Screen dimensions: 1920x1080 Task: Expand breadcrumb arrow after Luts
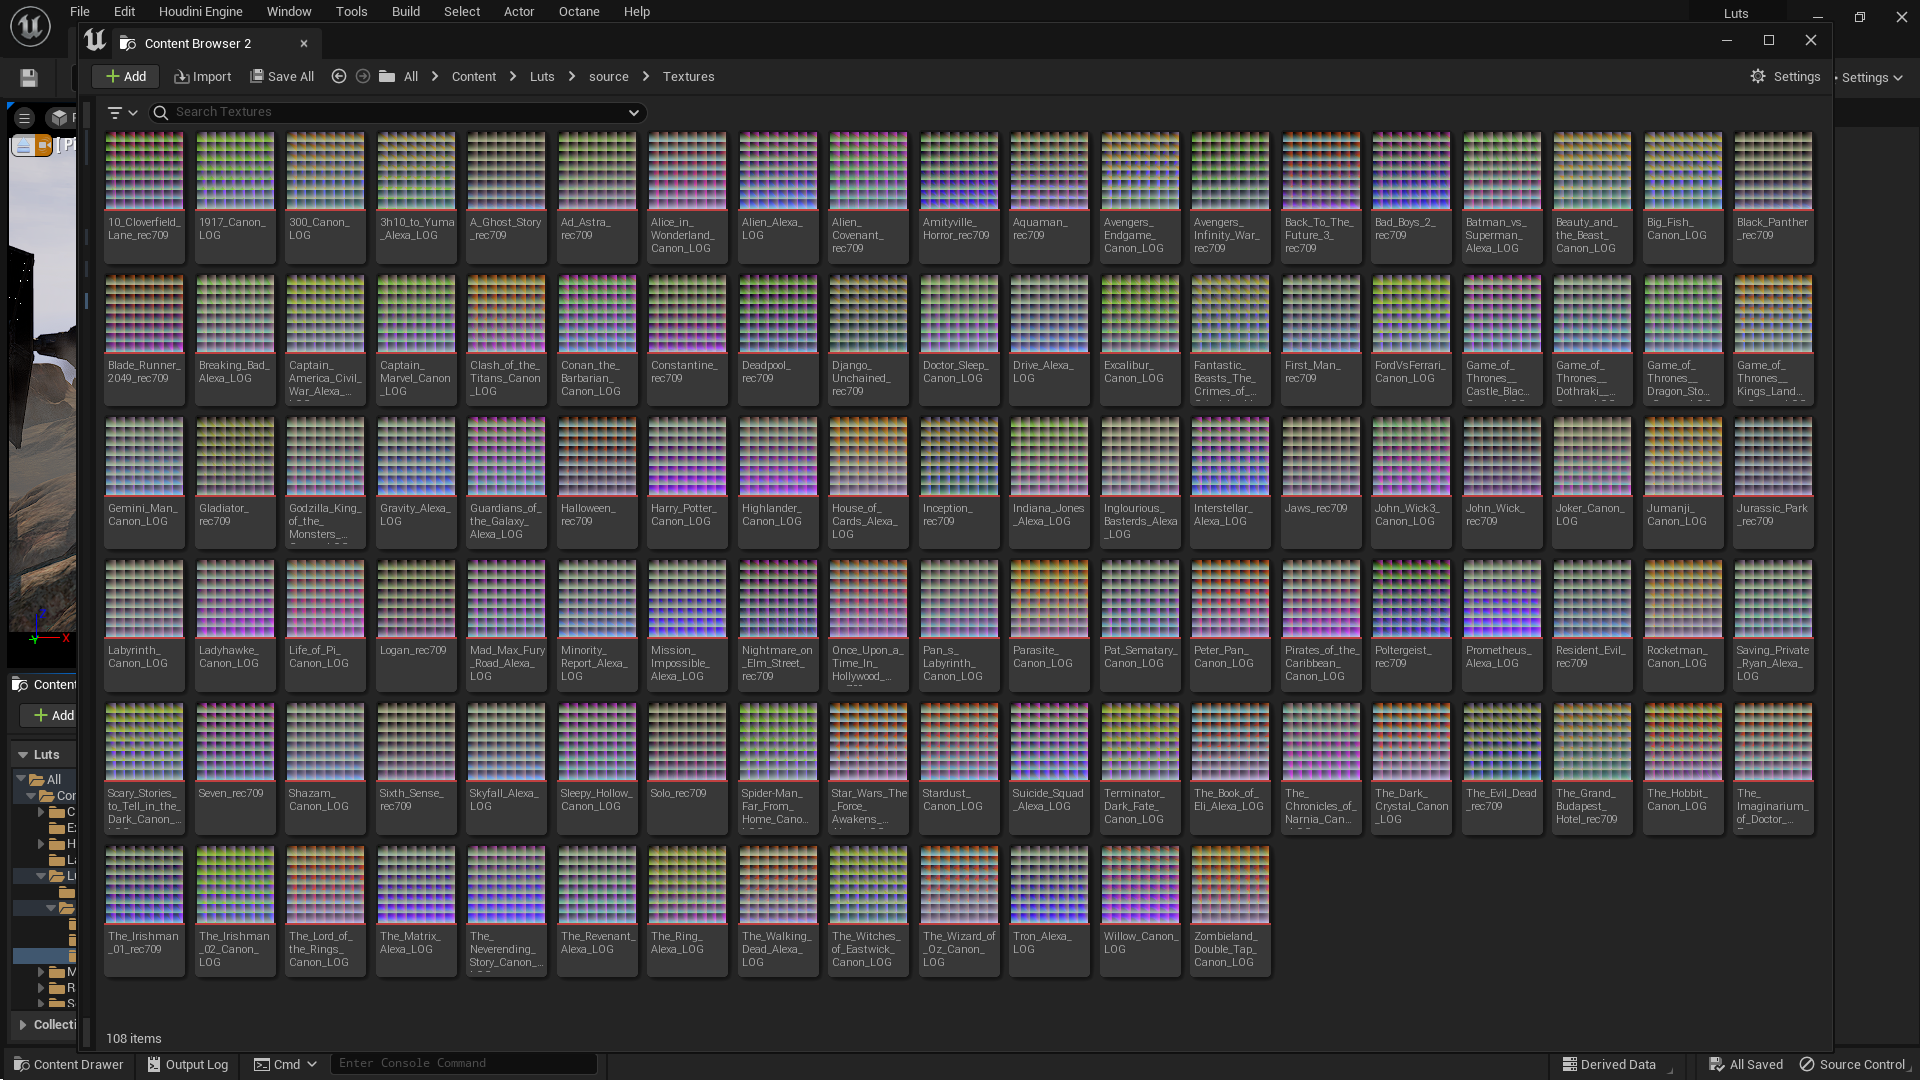[x=572, y=76]
